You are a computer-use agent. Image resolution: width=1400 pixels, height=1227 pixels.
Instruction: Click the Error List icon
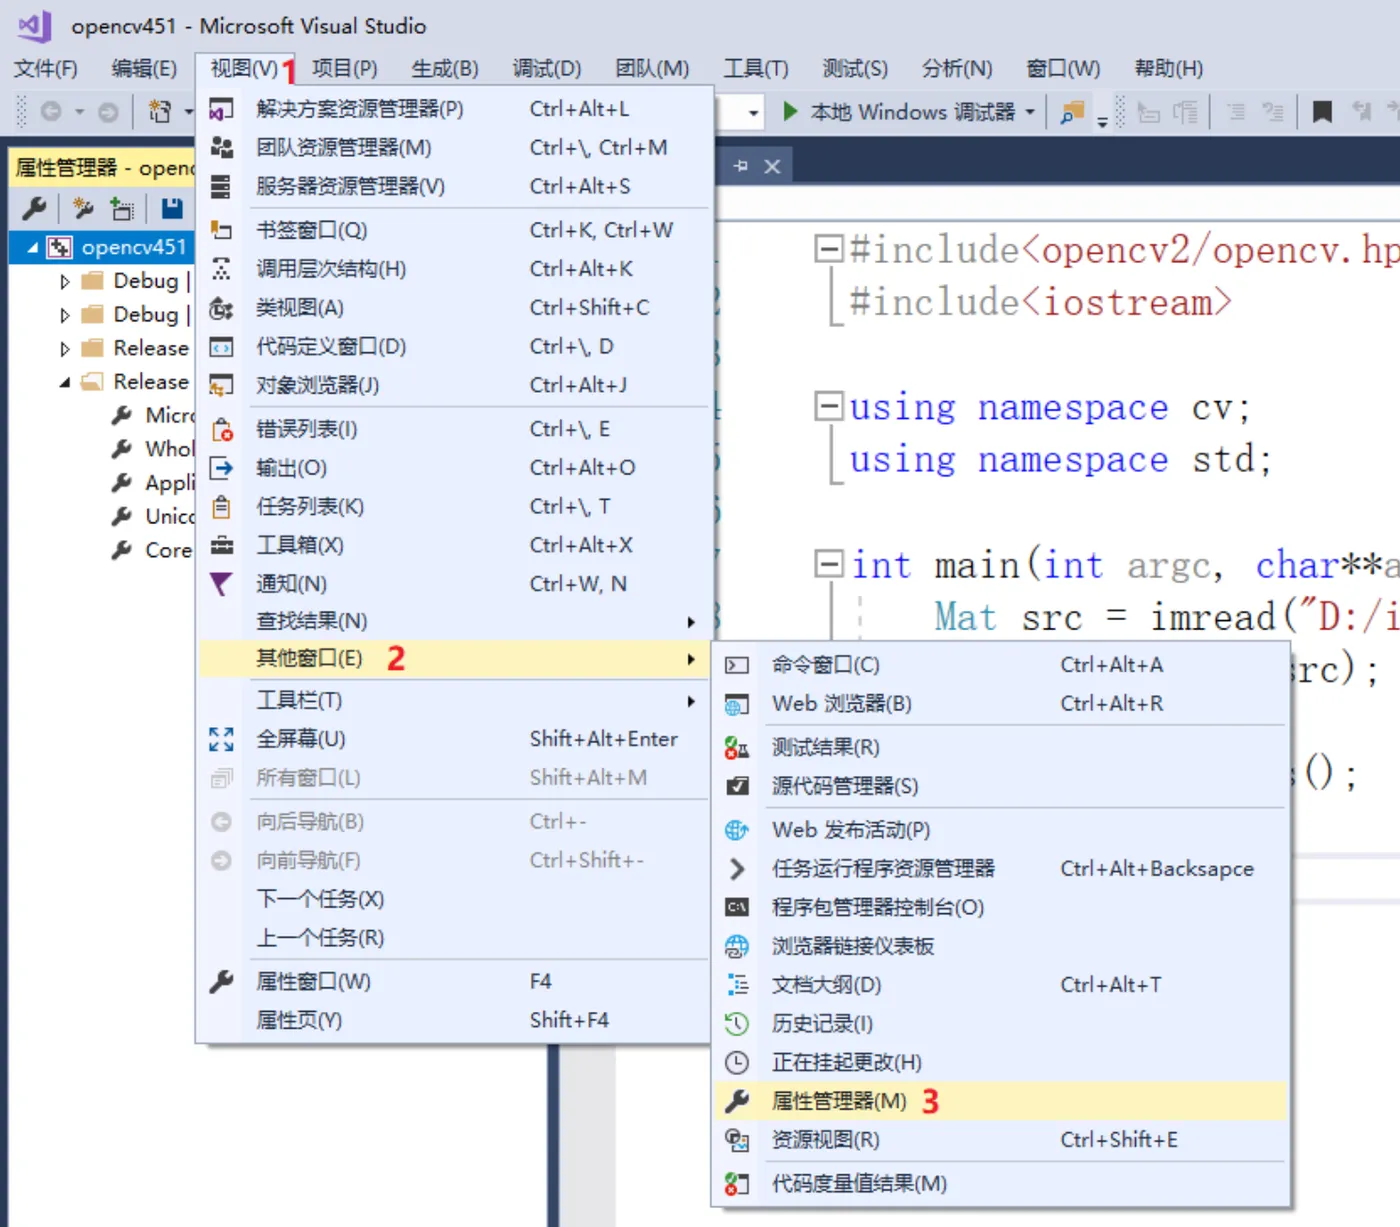[221, 430]
